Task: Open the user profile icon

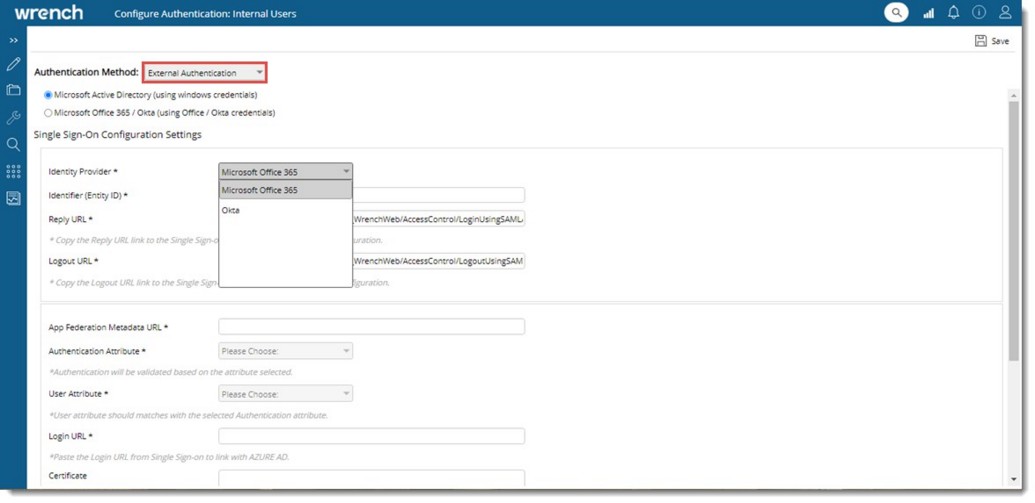Action: [1005, 13]
